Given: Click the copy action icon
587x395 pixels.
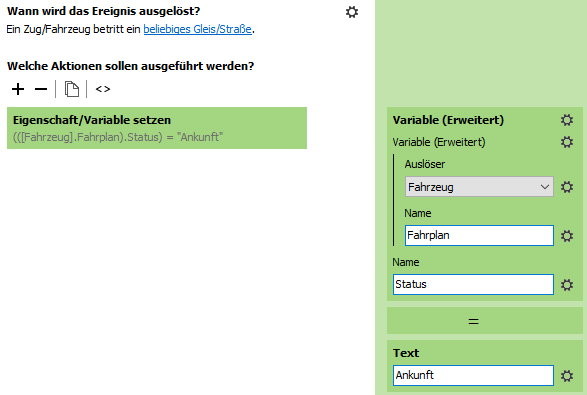Looking at the screenshot, I should pos(72,89).
